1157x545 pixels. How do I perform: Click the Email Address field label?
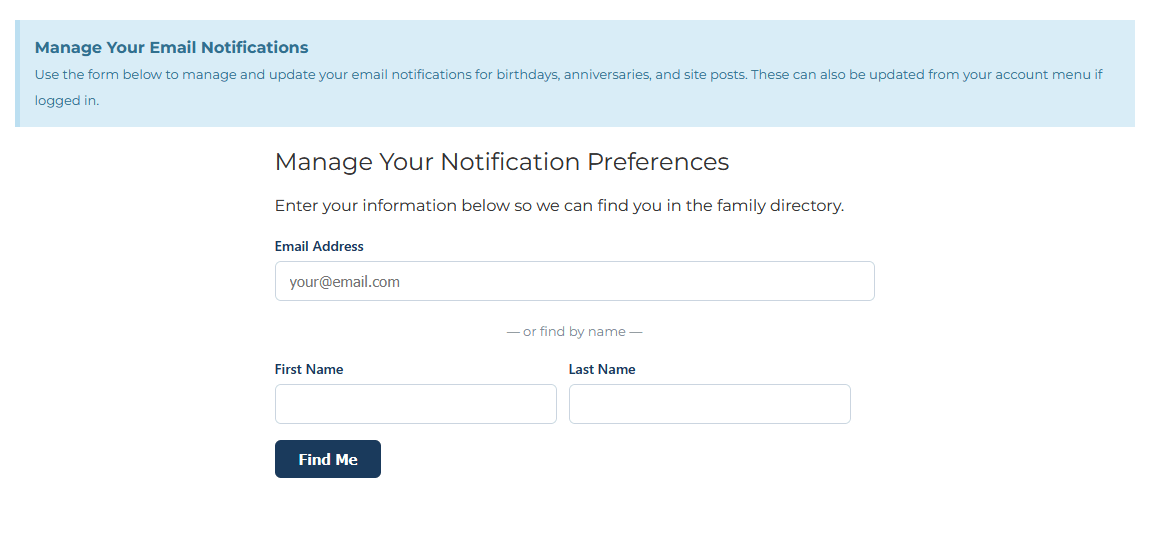click(x=319, y=246)
